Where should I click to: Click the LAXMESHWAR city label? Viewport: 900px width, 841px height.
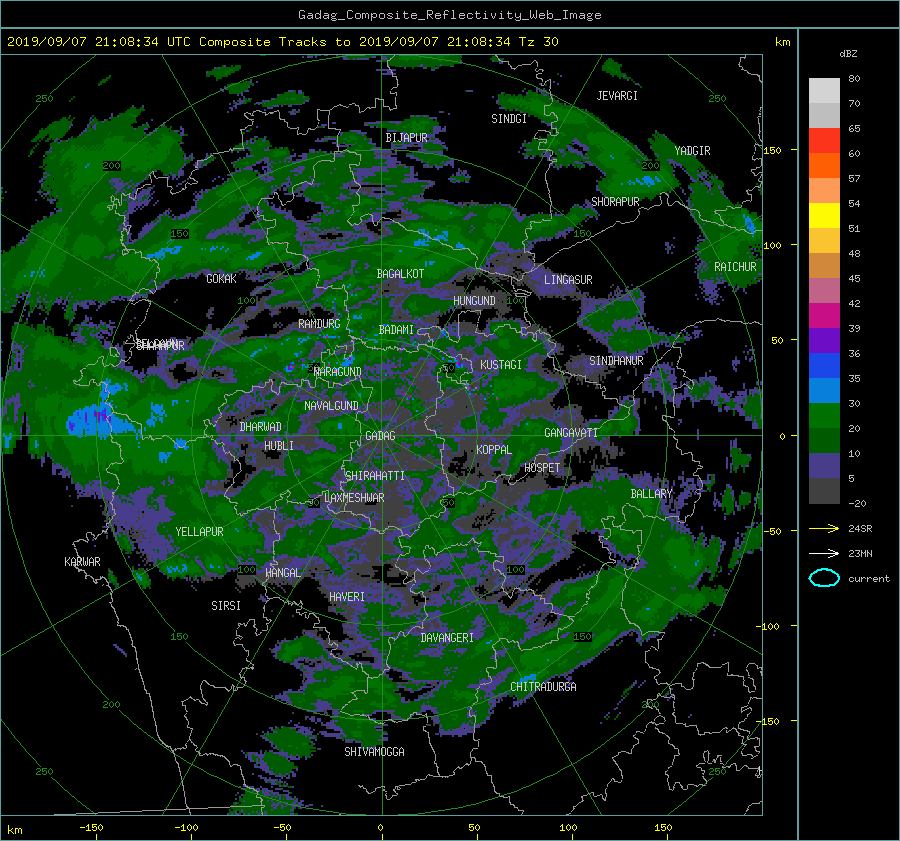pyautogui.click(x=354, y=498)
